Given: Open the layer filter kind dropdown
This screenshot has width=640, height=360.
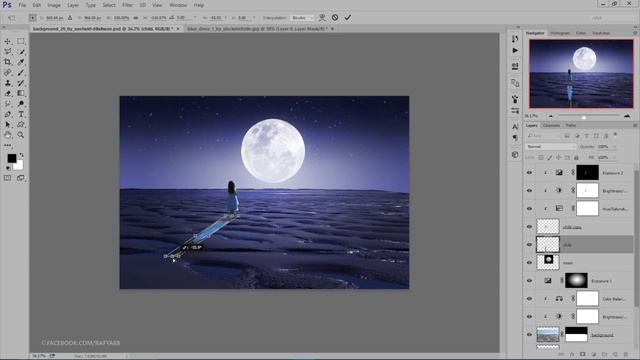Looking at the screenshot, I should 544,136.
